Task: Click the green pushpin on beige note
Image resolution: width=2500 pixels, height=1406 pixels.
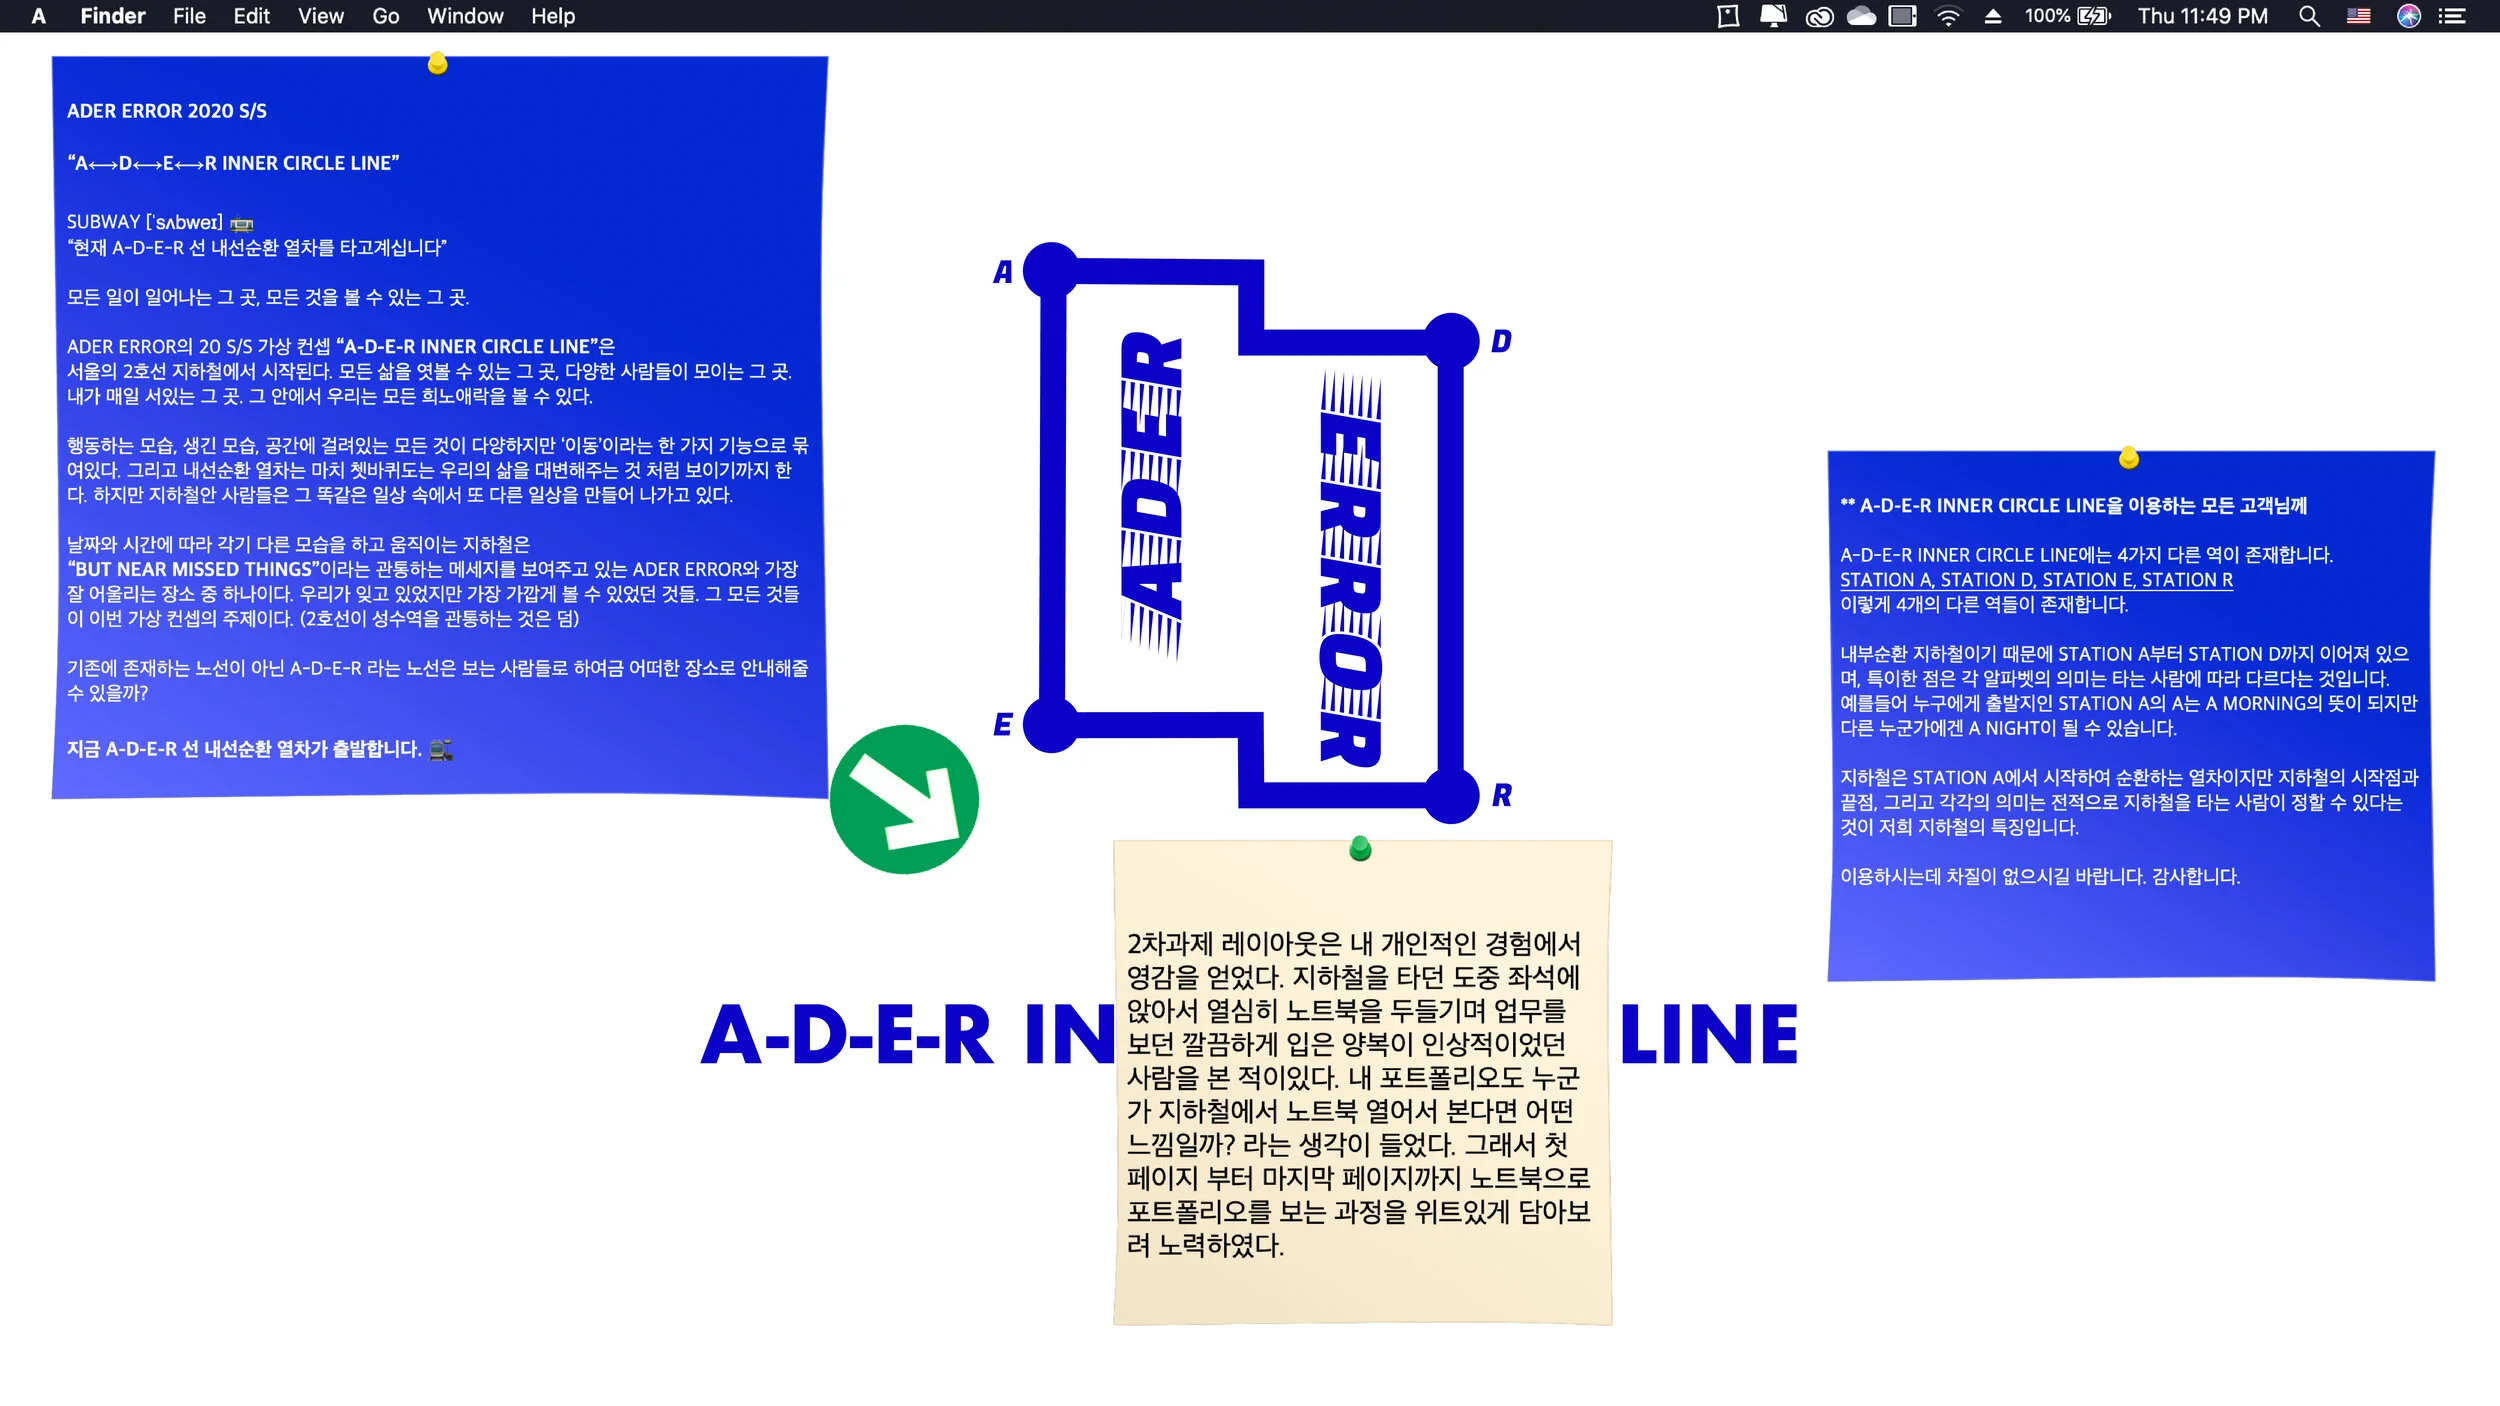Action: [x=1360, y=849]
